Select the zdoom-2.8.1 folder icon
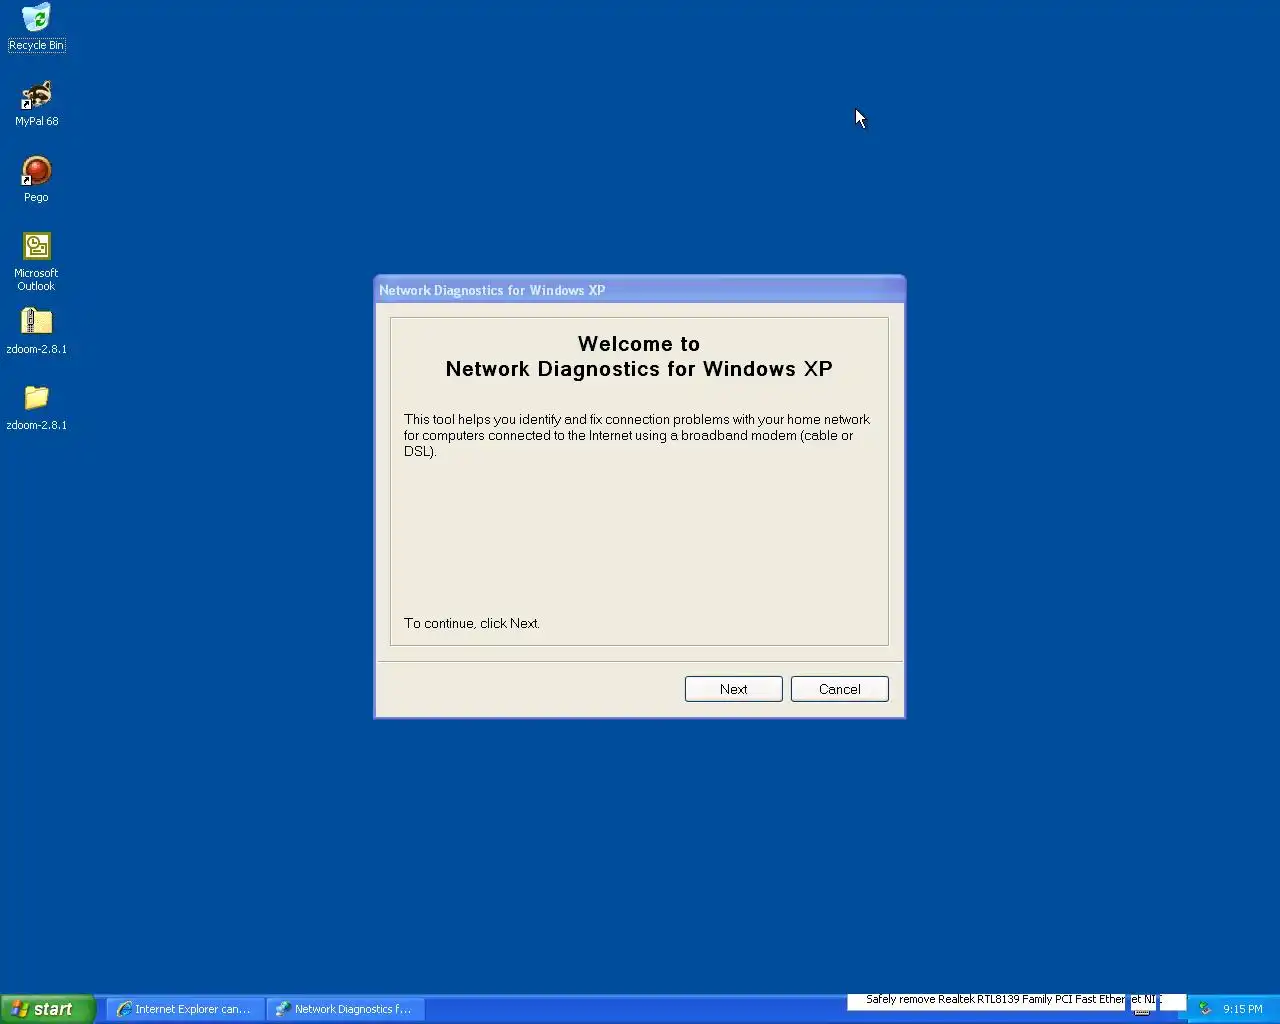Viewport: 1280px width, 1024px height. pyautogui.click(x=36, y=408)
